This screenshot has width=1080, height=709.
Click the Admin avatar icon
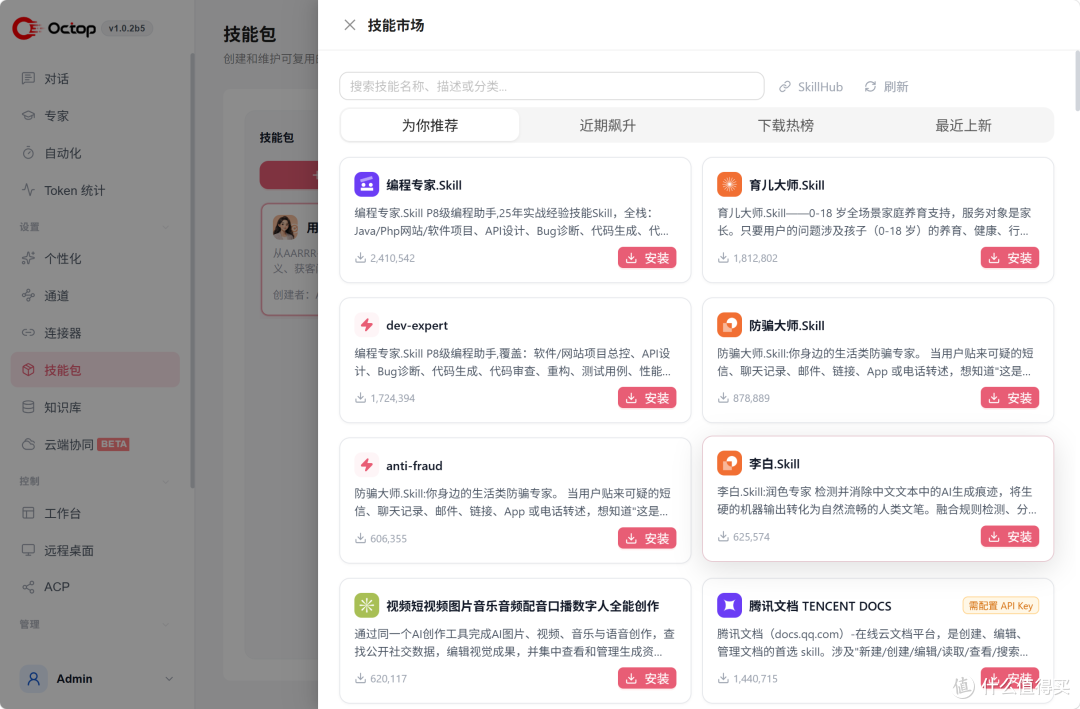[33, 679]
